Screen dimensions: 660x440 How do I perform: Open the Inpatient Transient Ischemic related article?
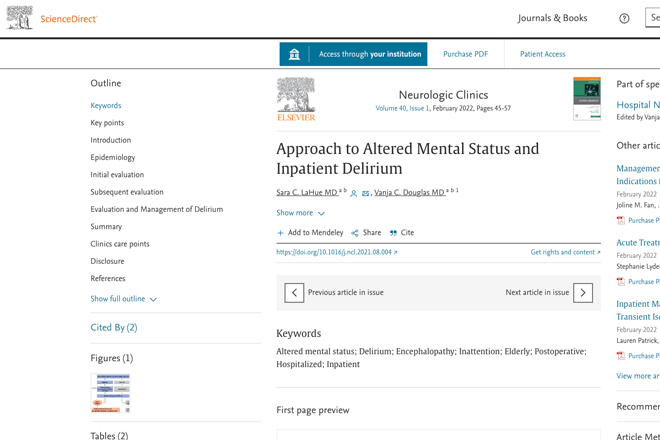click(x=638, y=310)
